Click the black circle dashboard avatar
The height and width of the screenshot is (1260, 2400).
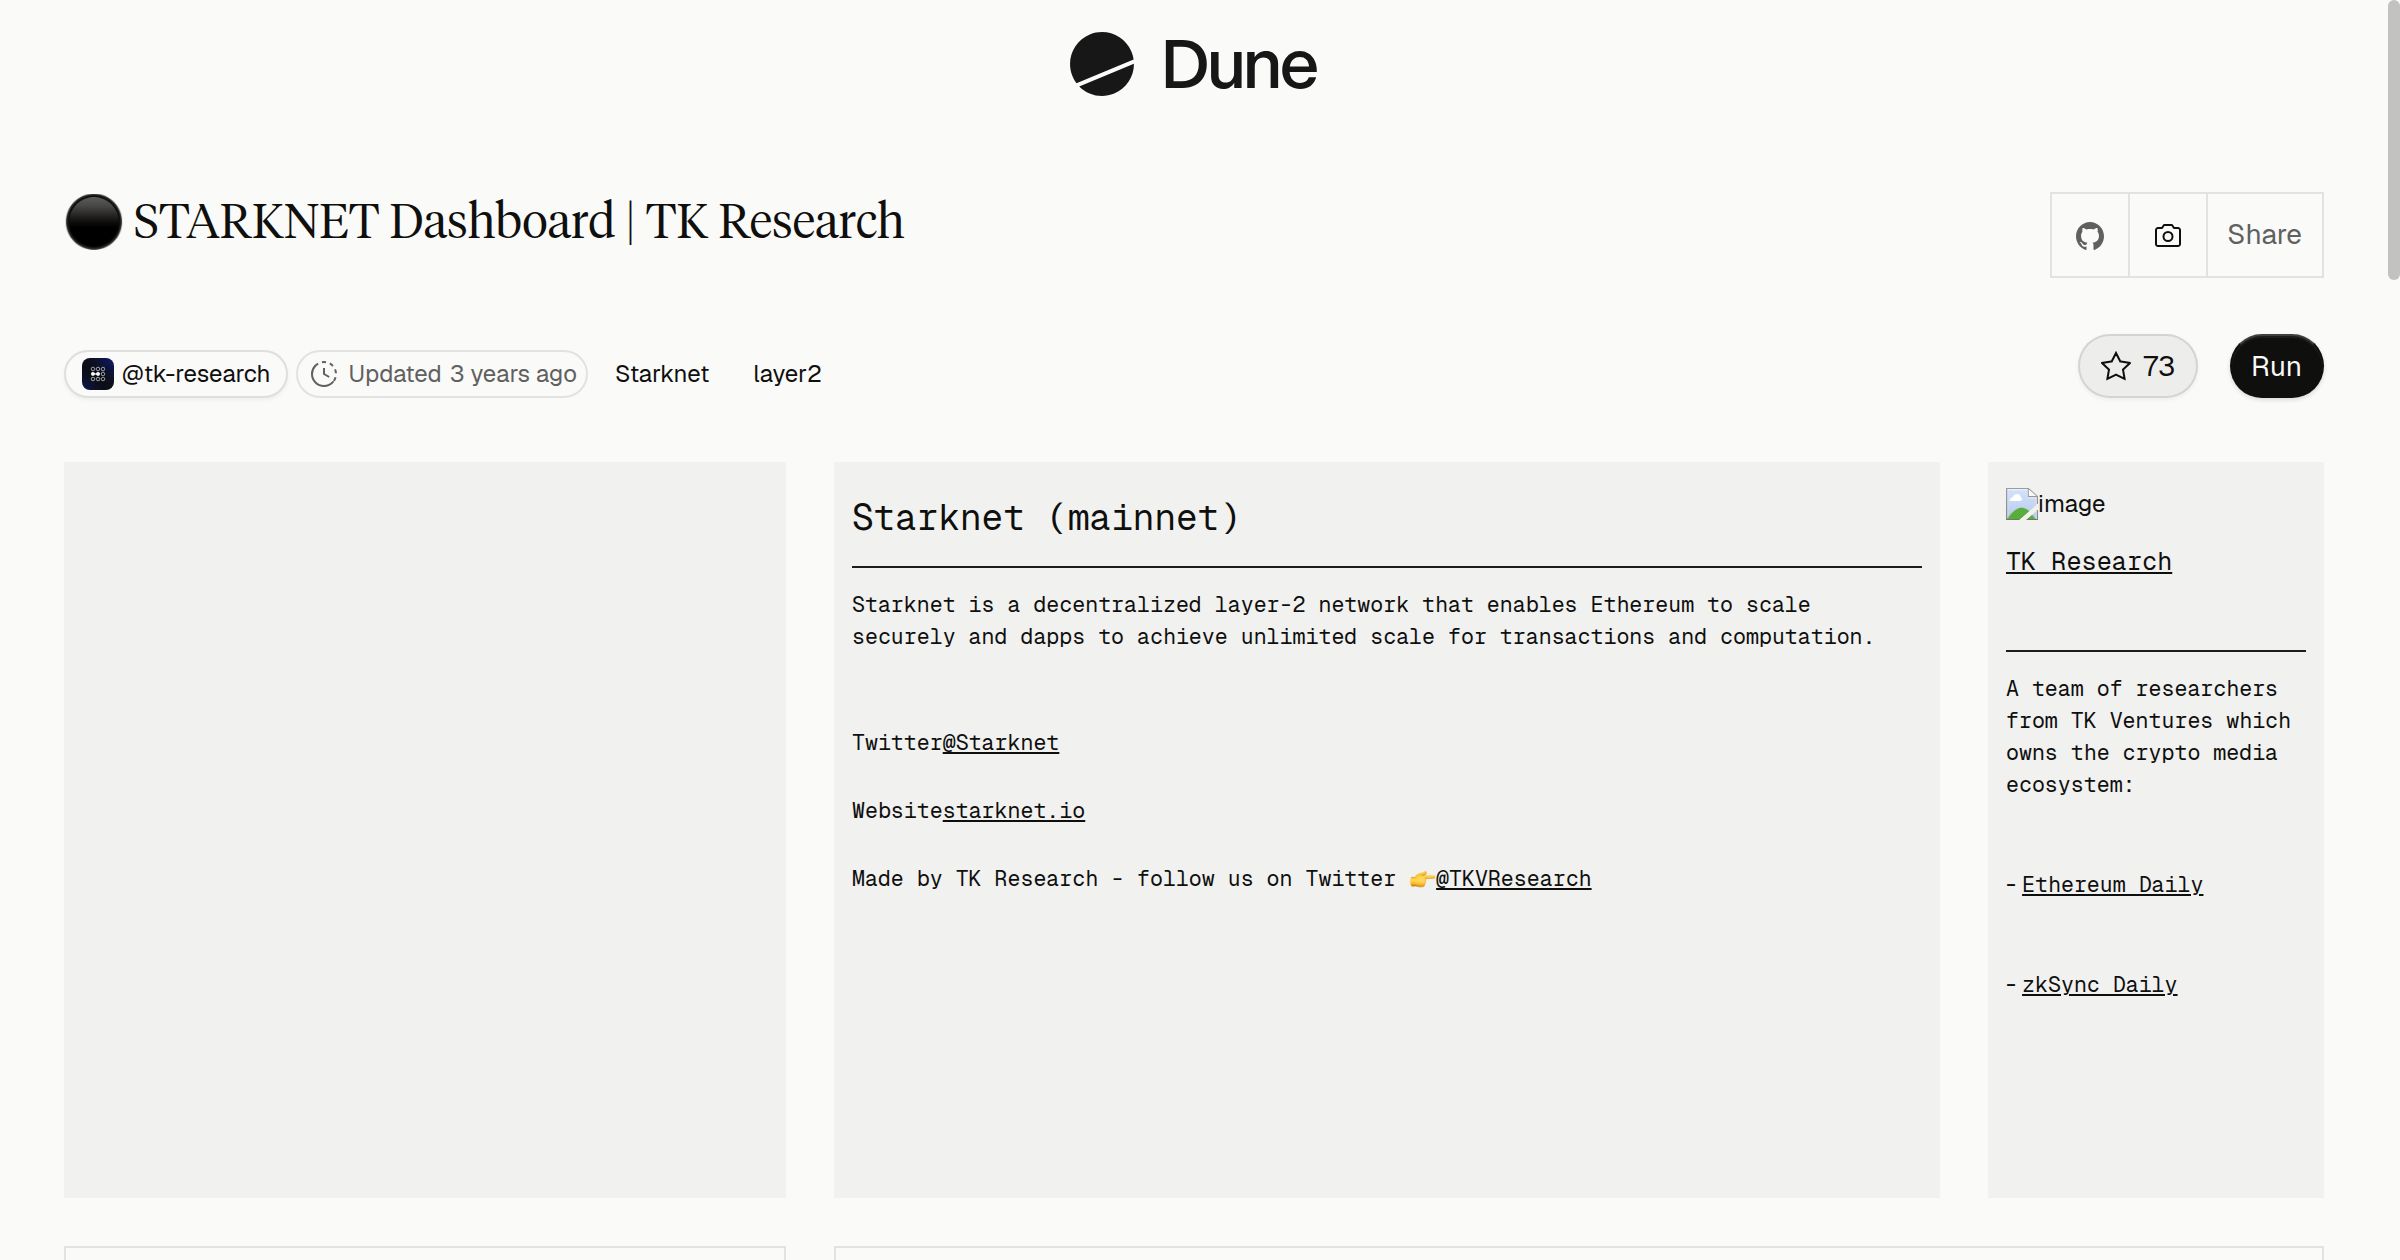coord(93,221)
